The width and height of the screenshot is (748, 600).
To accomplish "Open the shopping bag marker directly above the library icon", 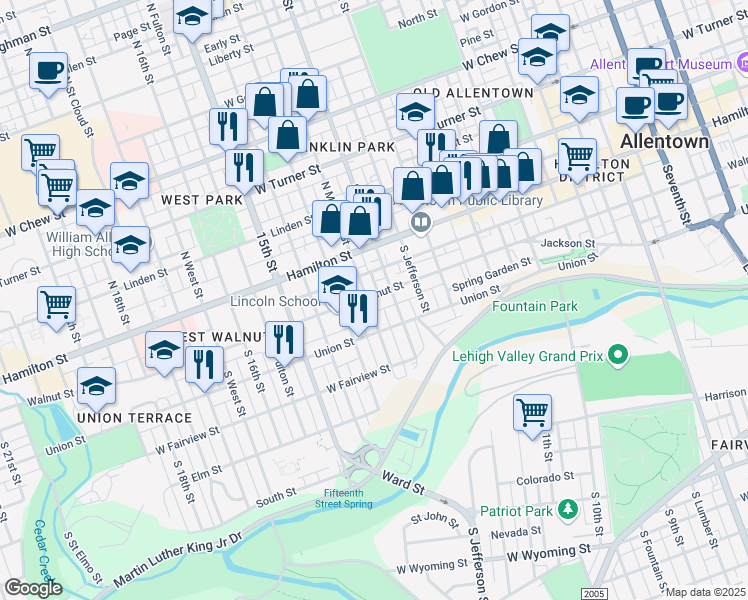I will (412, 186).
